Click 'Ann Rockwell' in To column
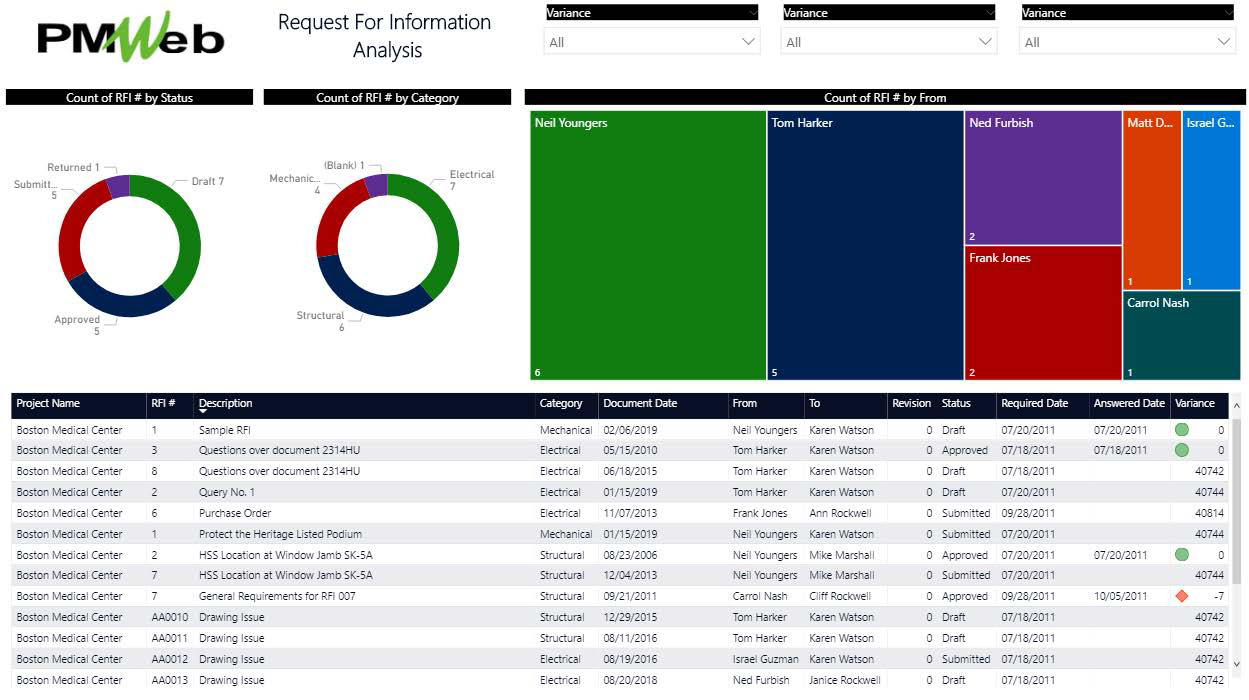Image resolution: width=1249 pixels, height=700 pixels. click(x=840, y=513)
